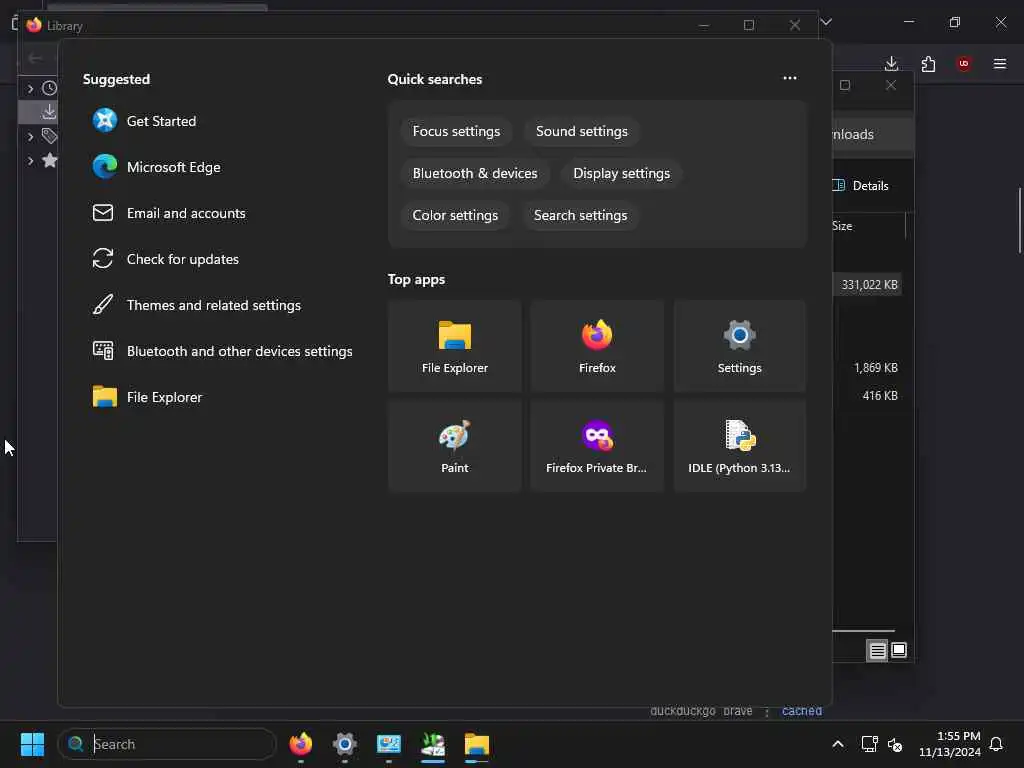
Task: Expand the History item in Library window
Action: 30,88
